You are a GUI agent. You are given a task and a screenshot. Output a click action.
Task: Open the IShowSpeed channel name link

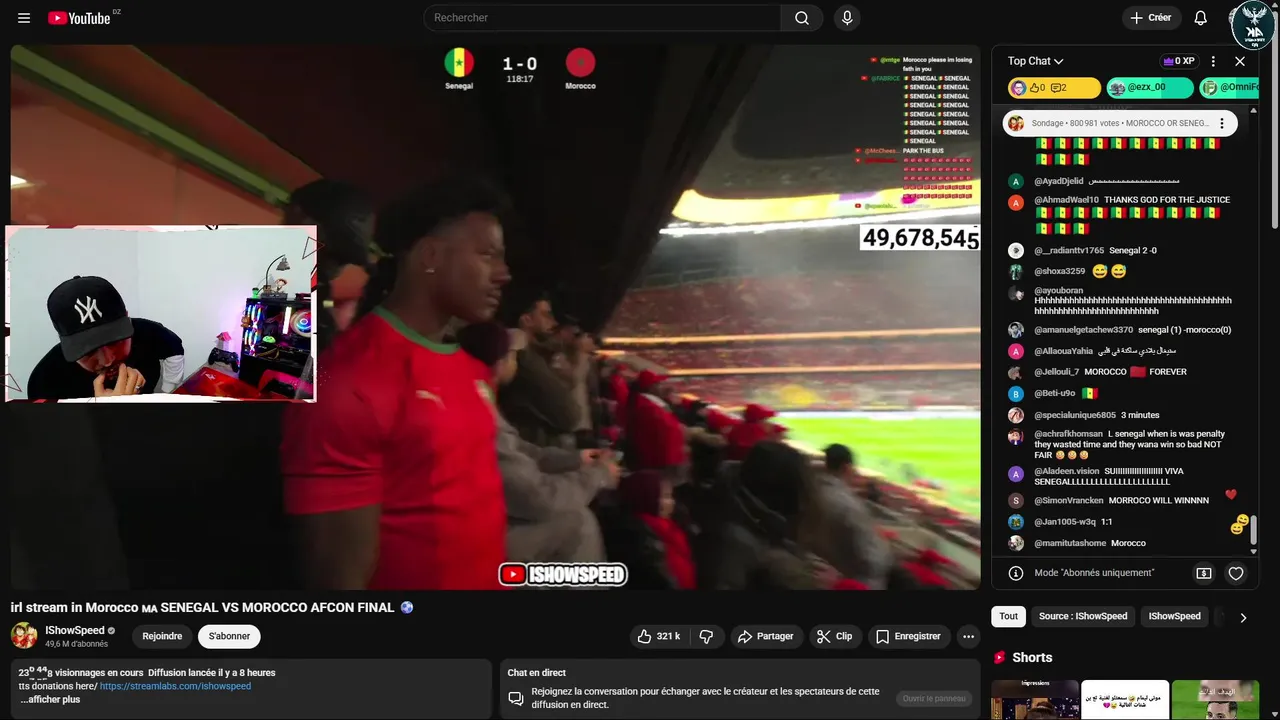[x=75, y=631]
